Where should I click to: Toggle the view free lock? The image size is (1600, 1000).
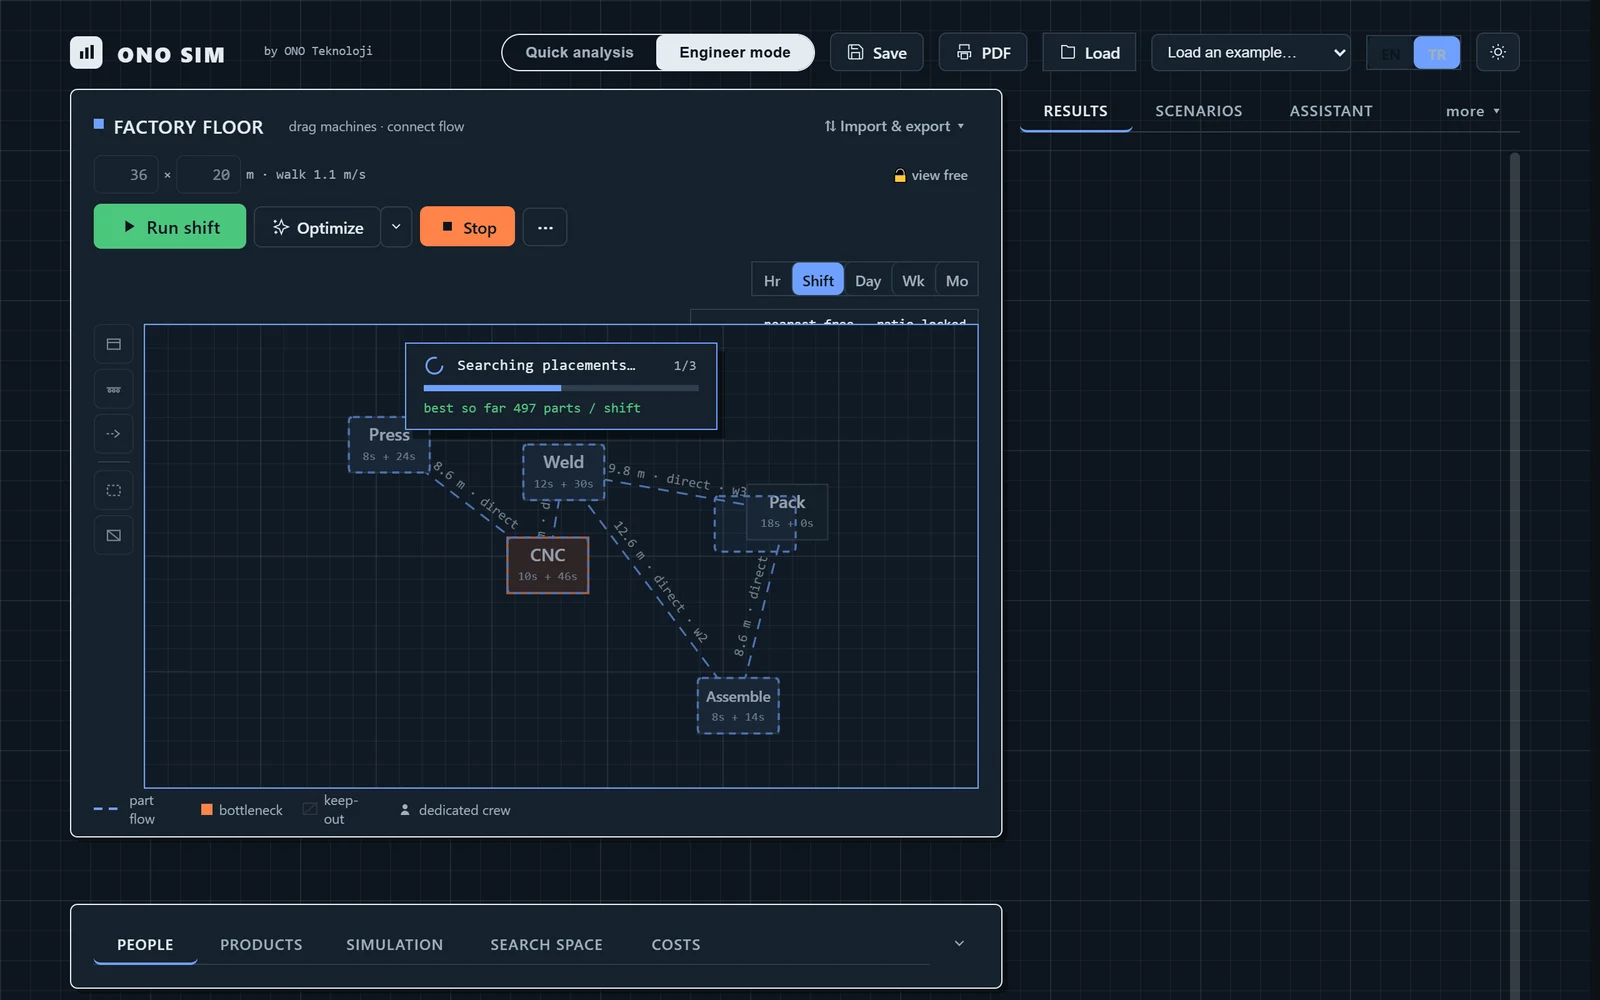(930, 175)
